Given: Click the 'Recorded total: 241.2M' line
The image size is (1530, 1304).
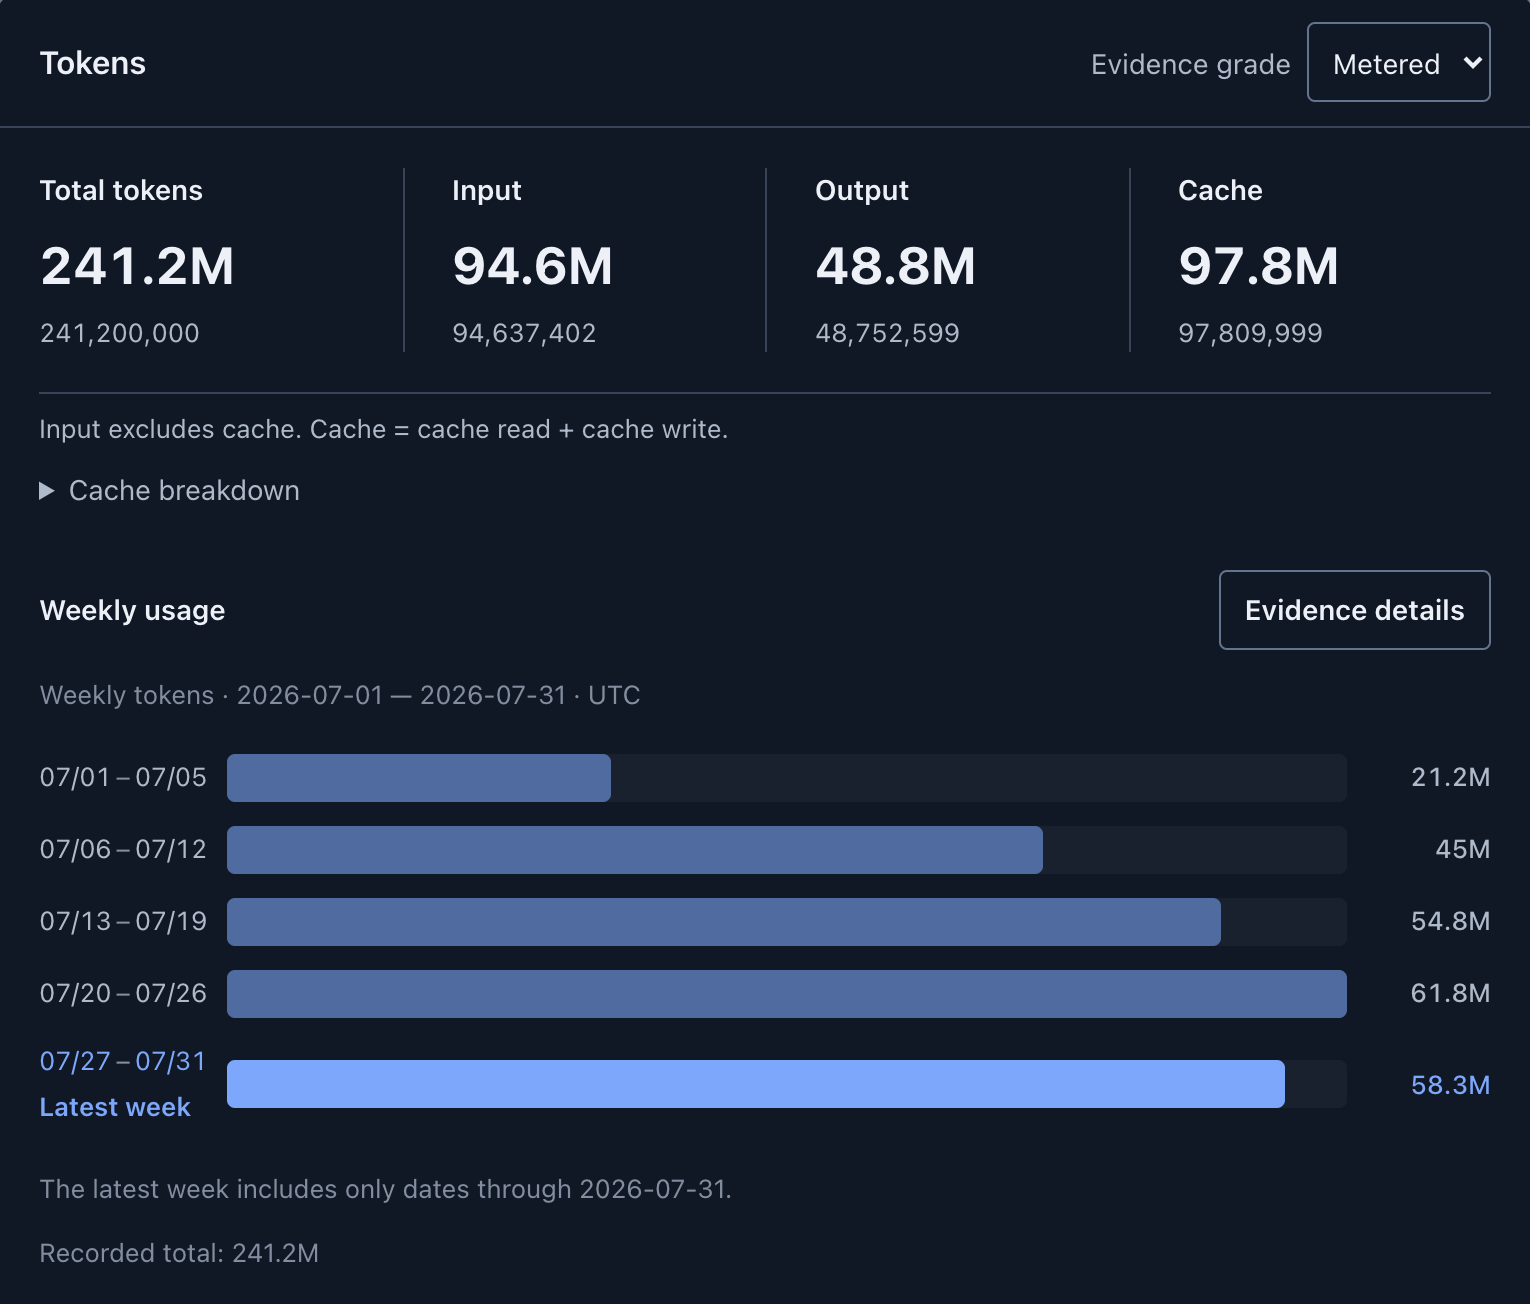Looking at the screenshot, I should coord(179,1253).
